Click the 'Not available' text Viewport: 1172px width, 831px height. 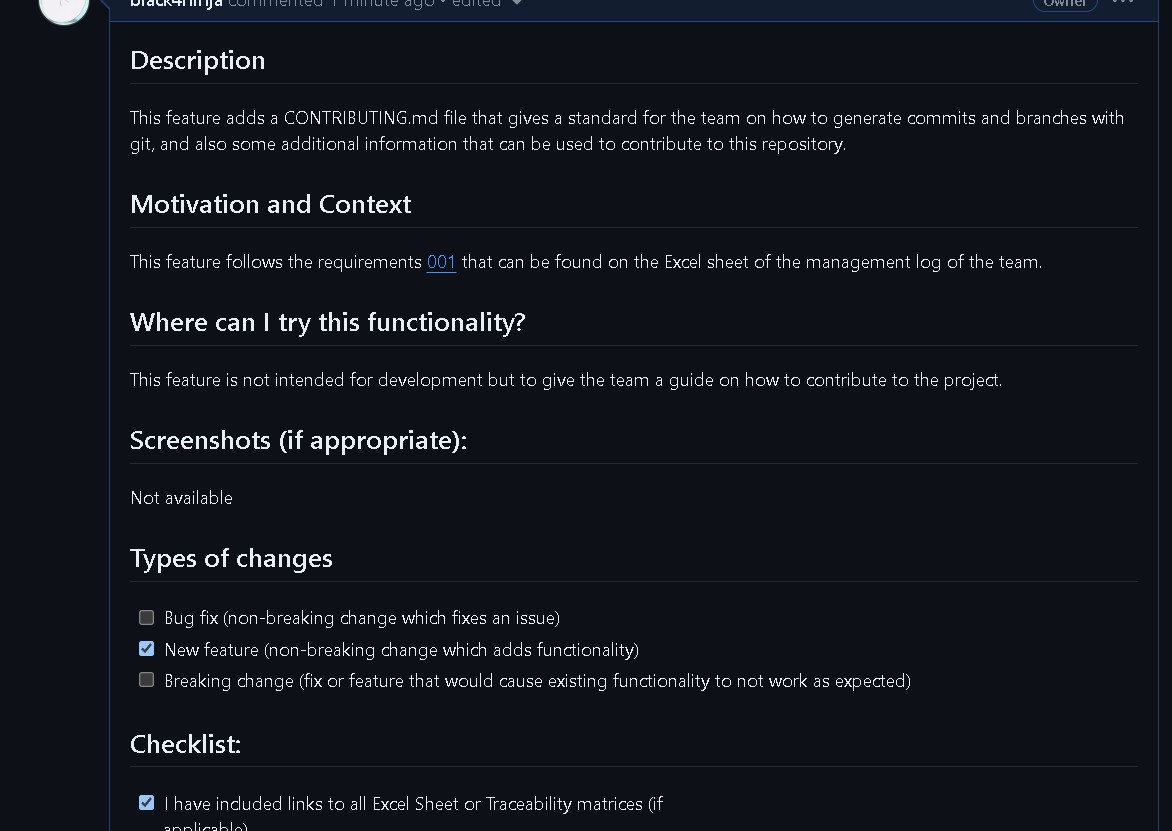[181, 498]
